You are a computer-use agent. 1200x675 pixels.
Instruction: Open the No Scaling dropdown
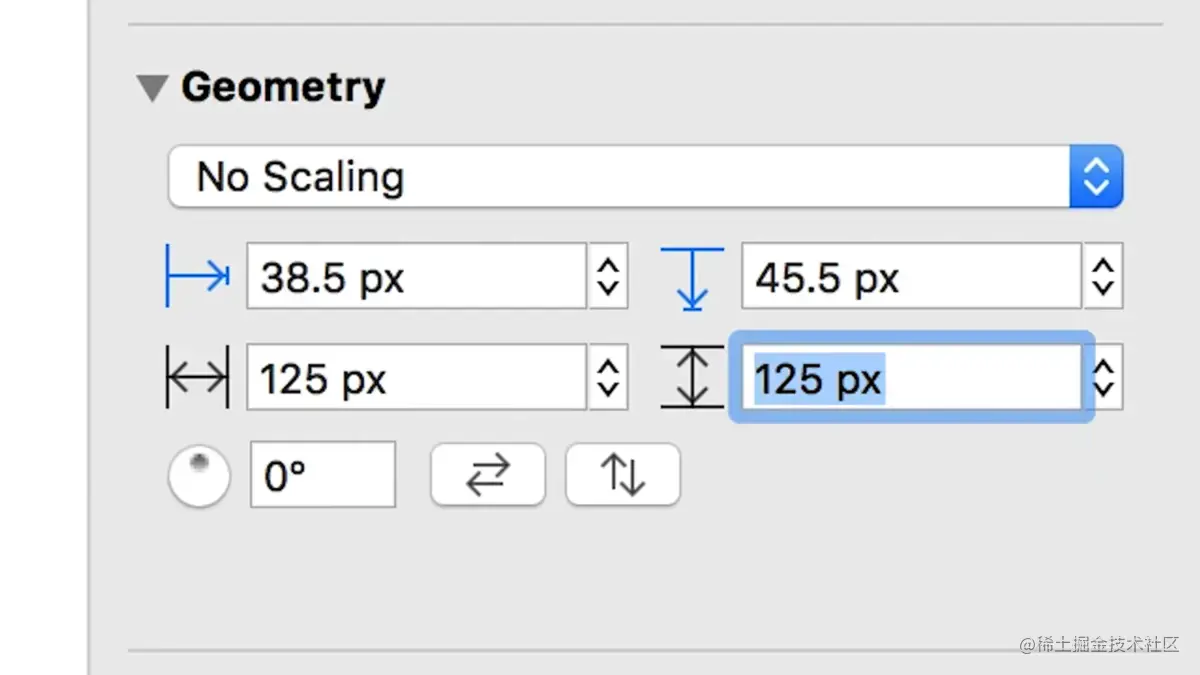pos(620,177)
